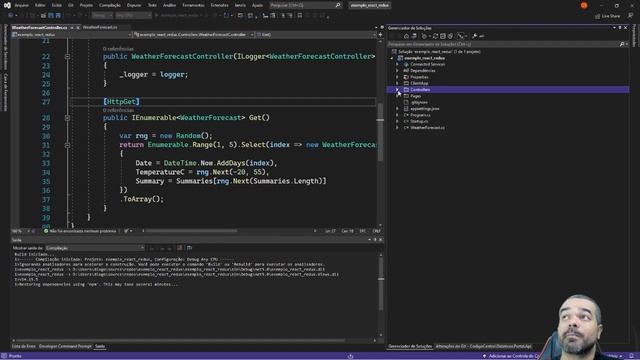This screenshot has width=640, height=360.
Task: Open the Debug configuration dropdown
Action: [x=102, y=16]
